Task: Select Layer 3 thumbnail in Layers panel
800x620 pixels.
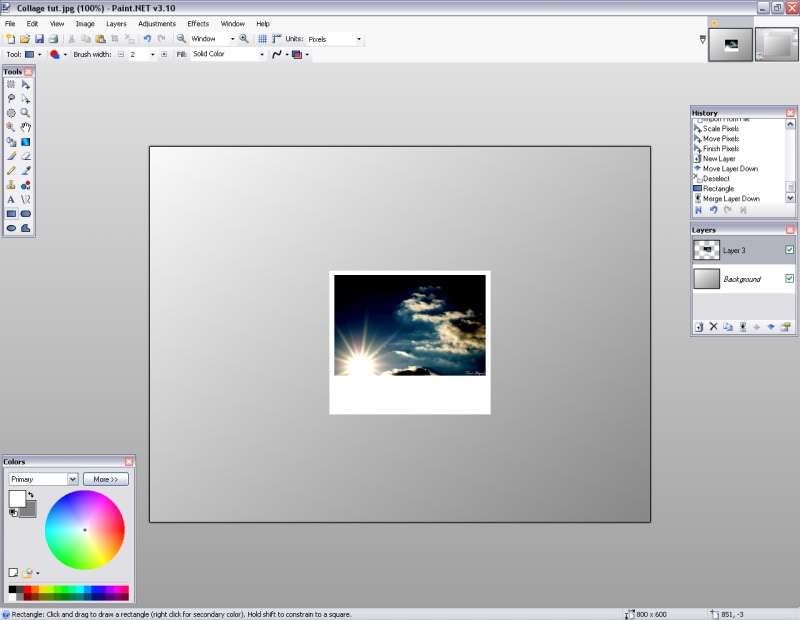Action: tap(707, 250)
